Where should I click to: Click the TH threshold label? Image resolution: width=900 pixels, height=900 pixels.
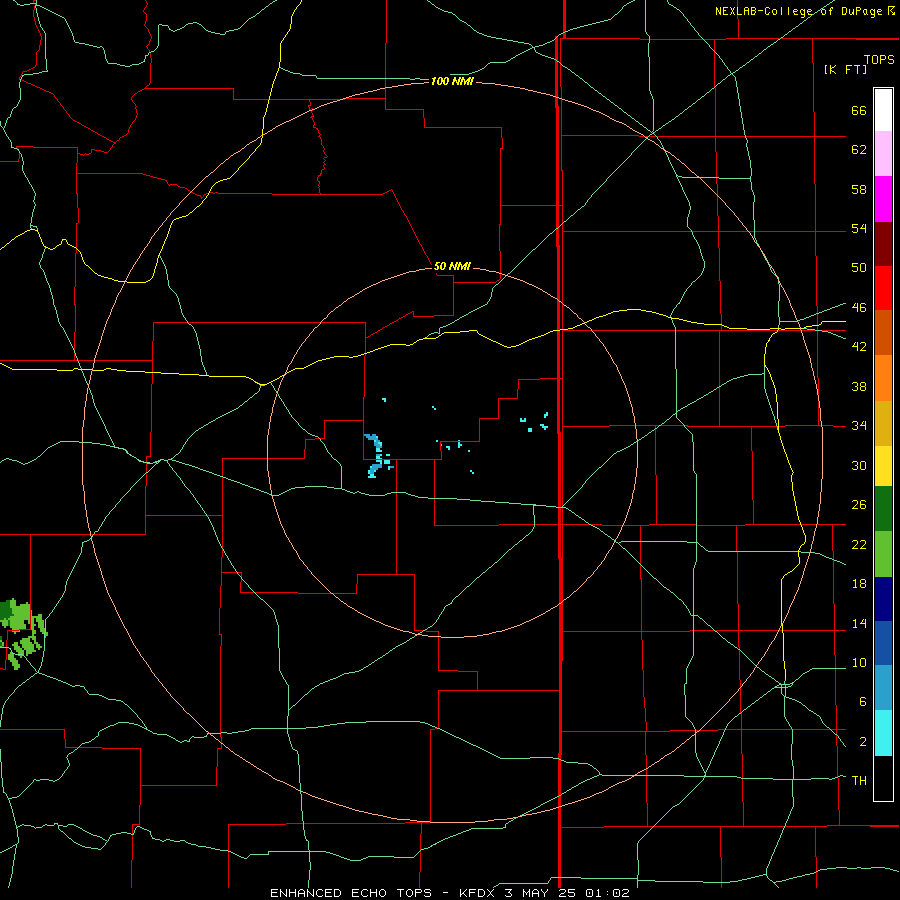tap(859, 781)
